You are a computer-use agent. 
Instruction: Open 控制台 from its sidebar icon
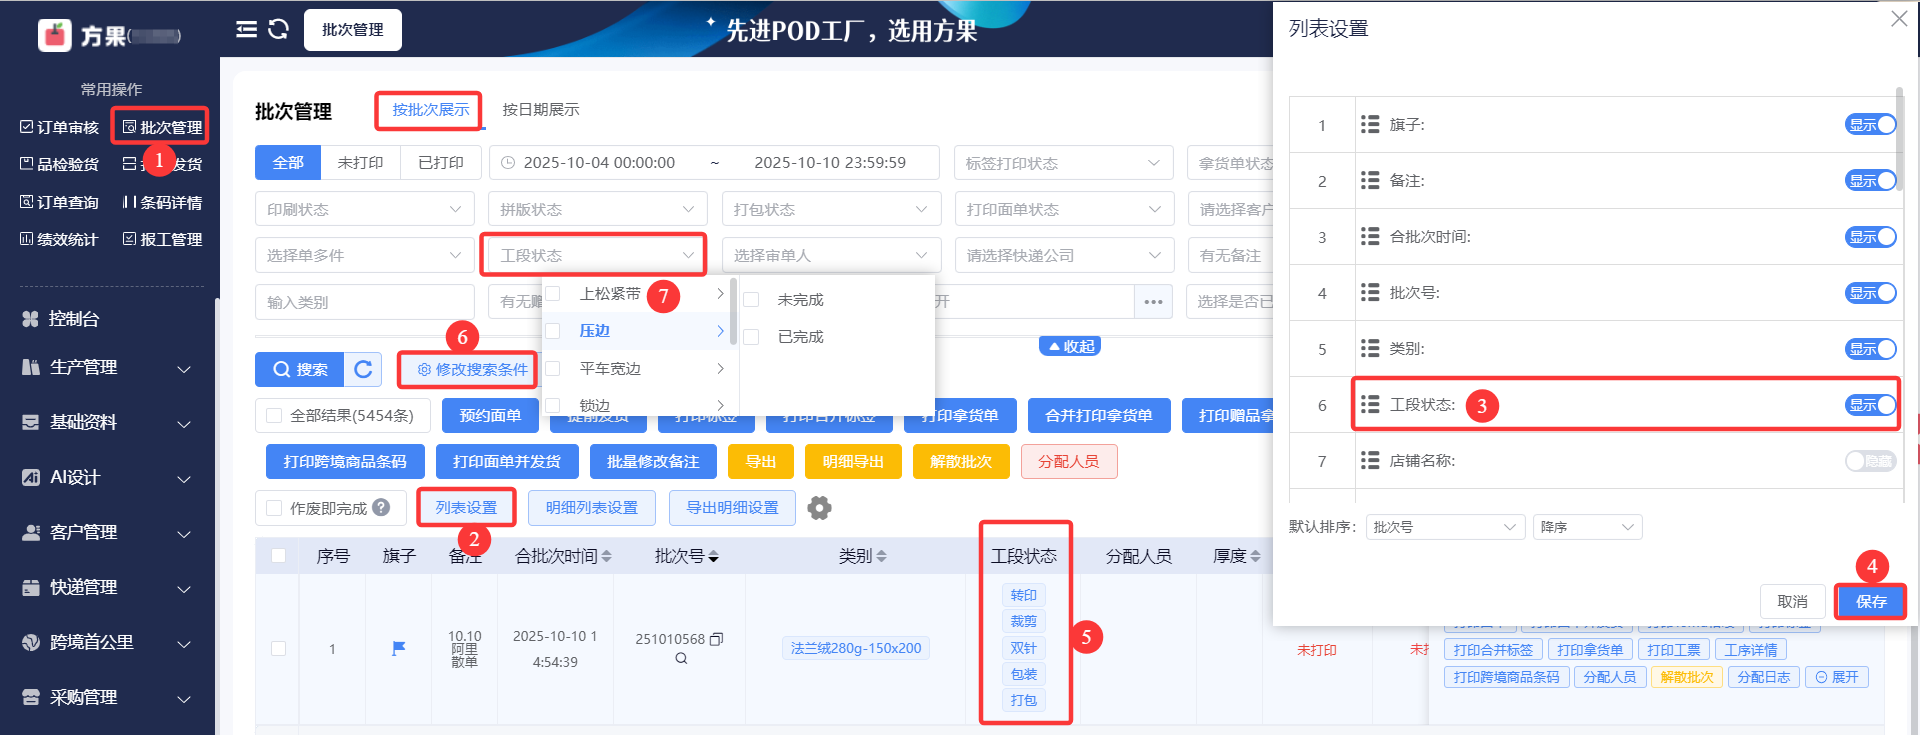[30, 319]
